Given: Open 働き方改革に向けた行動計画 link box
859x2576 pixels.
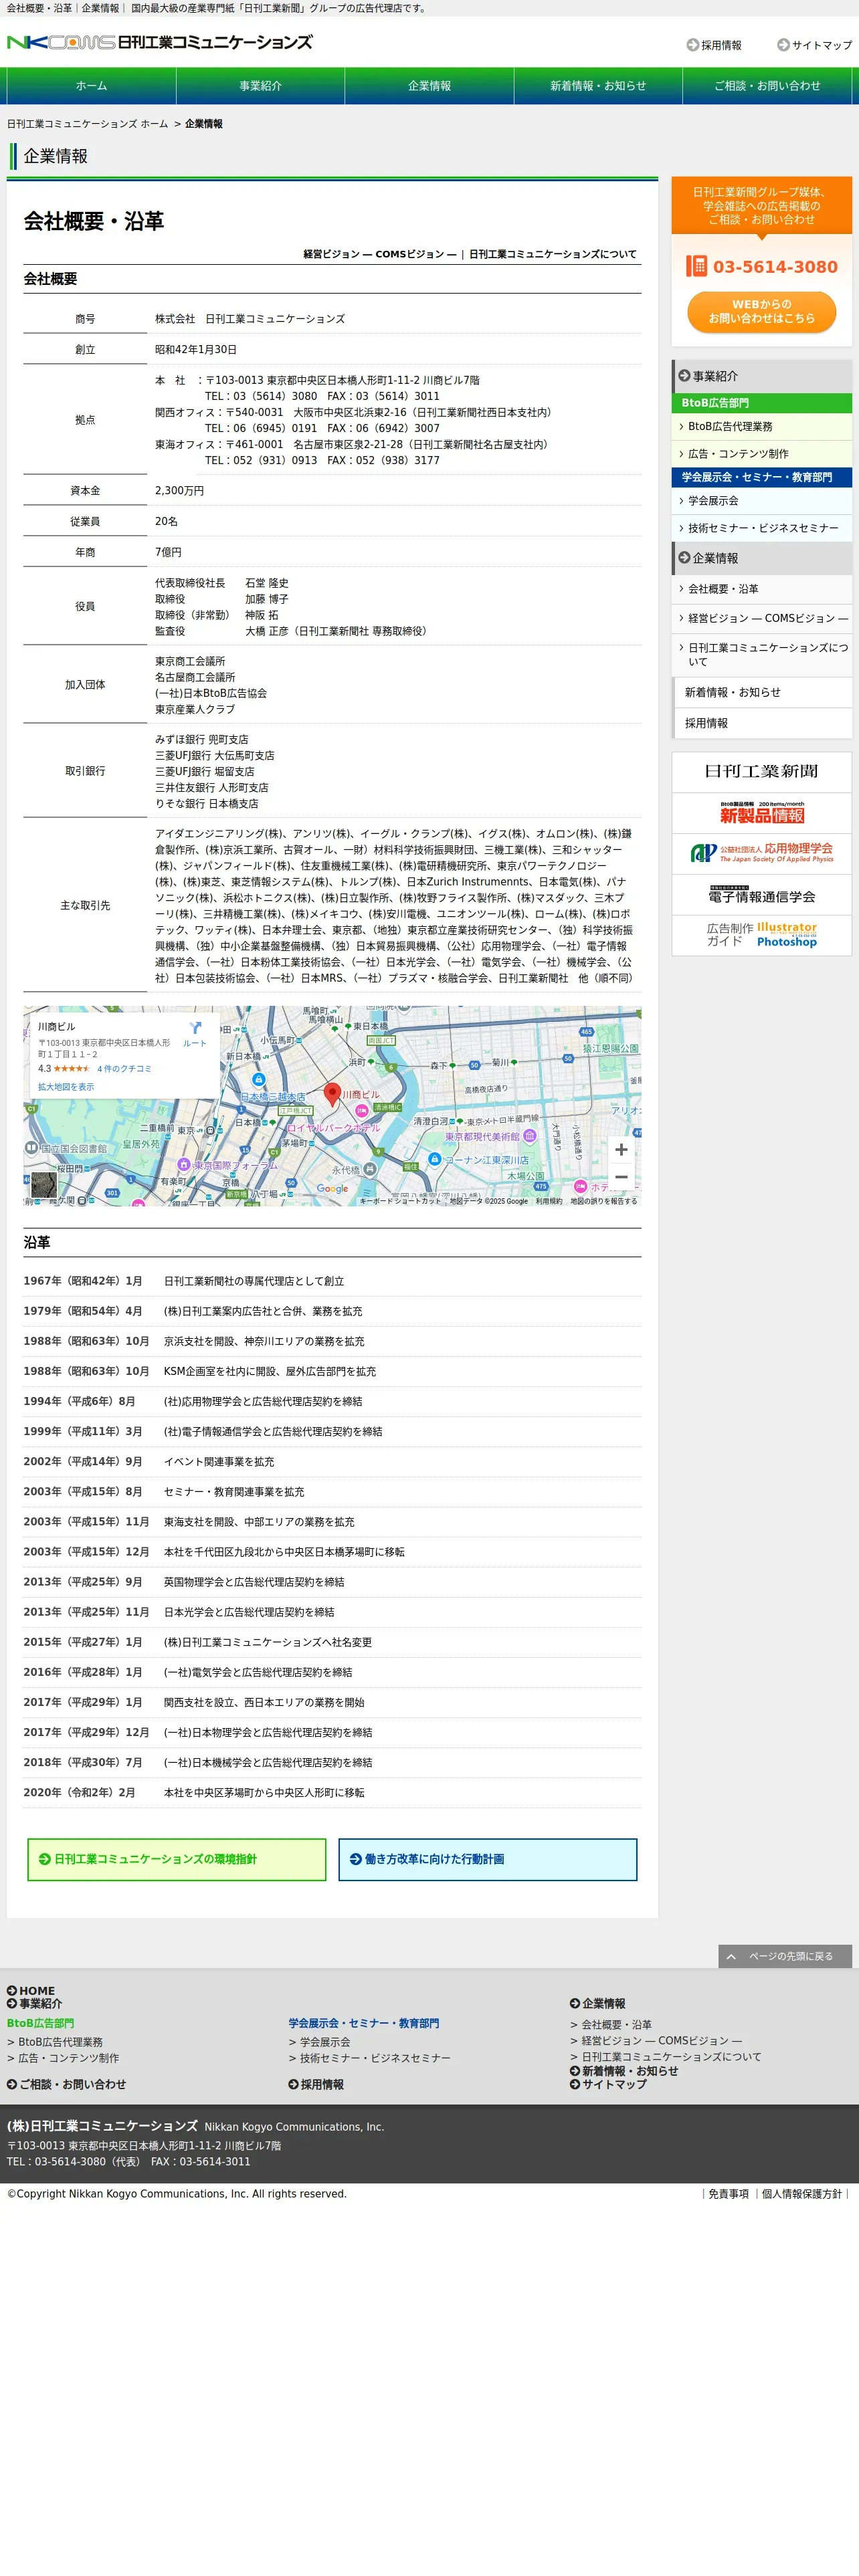Looking at the screenshot, I should coord(488,1859).
